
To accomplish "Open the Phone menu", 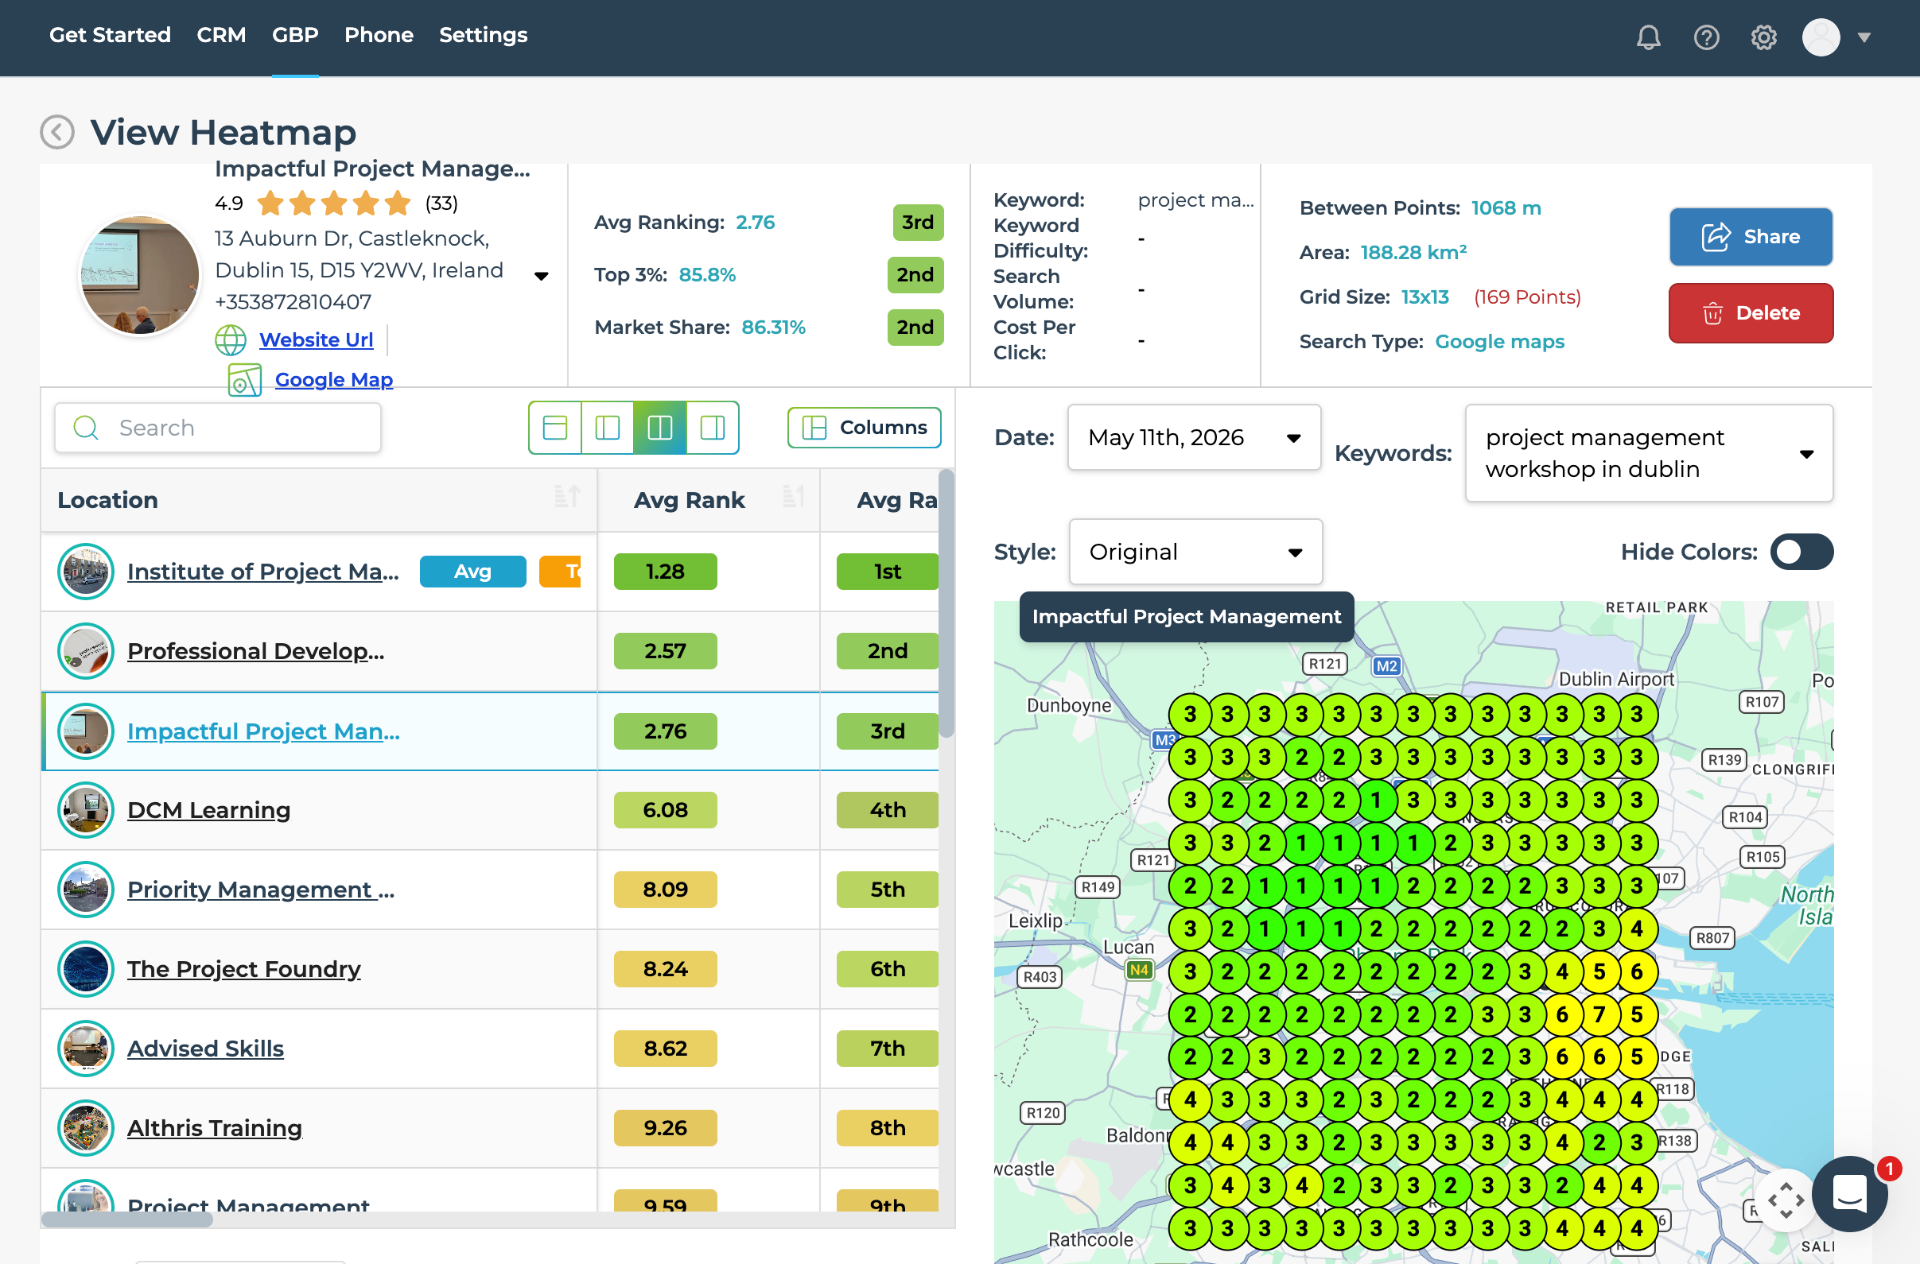I will (379, 35).
